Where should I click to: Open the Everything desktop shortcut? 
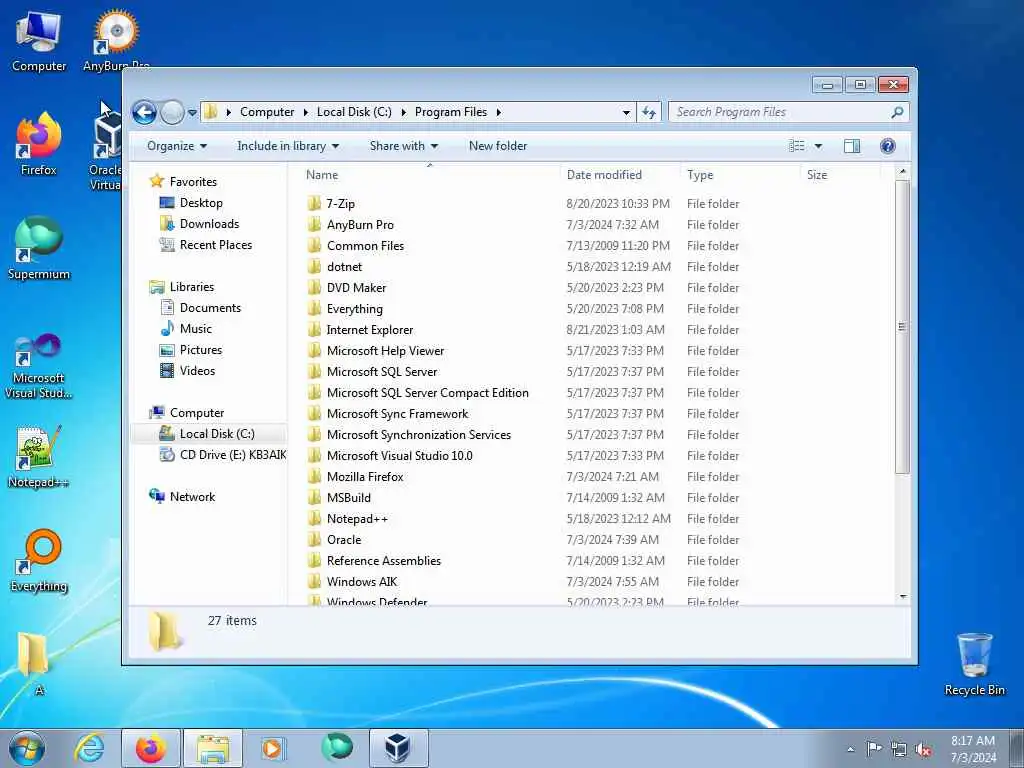39,561
